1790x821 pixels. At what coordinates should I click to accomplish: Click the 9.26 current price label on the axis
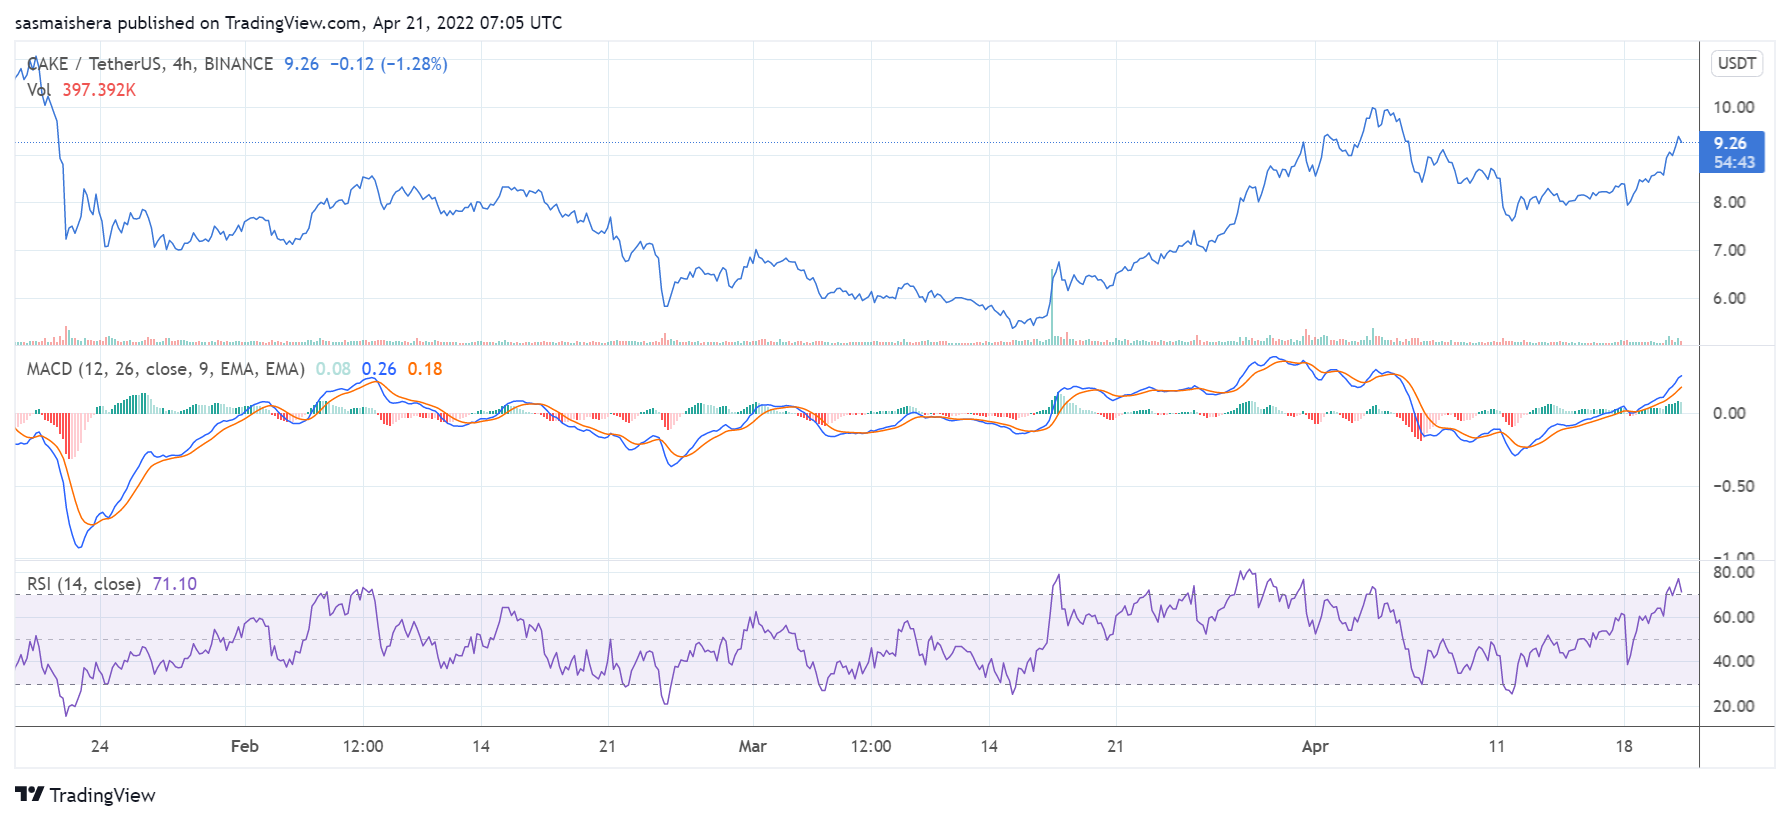(x=1732, y=152)
